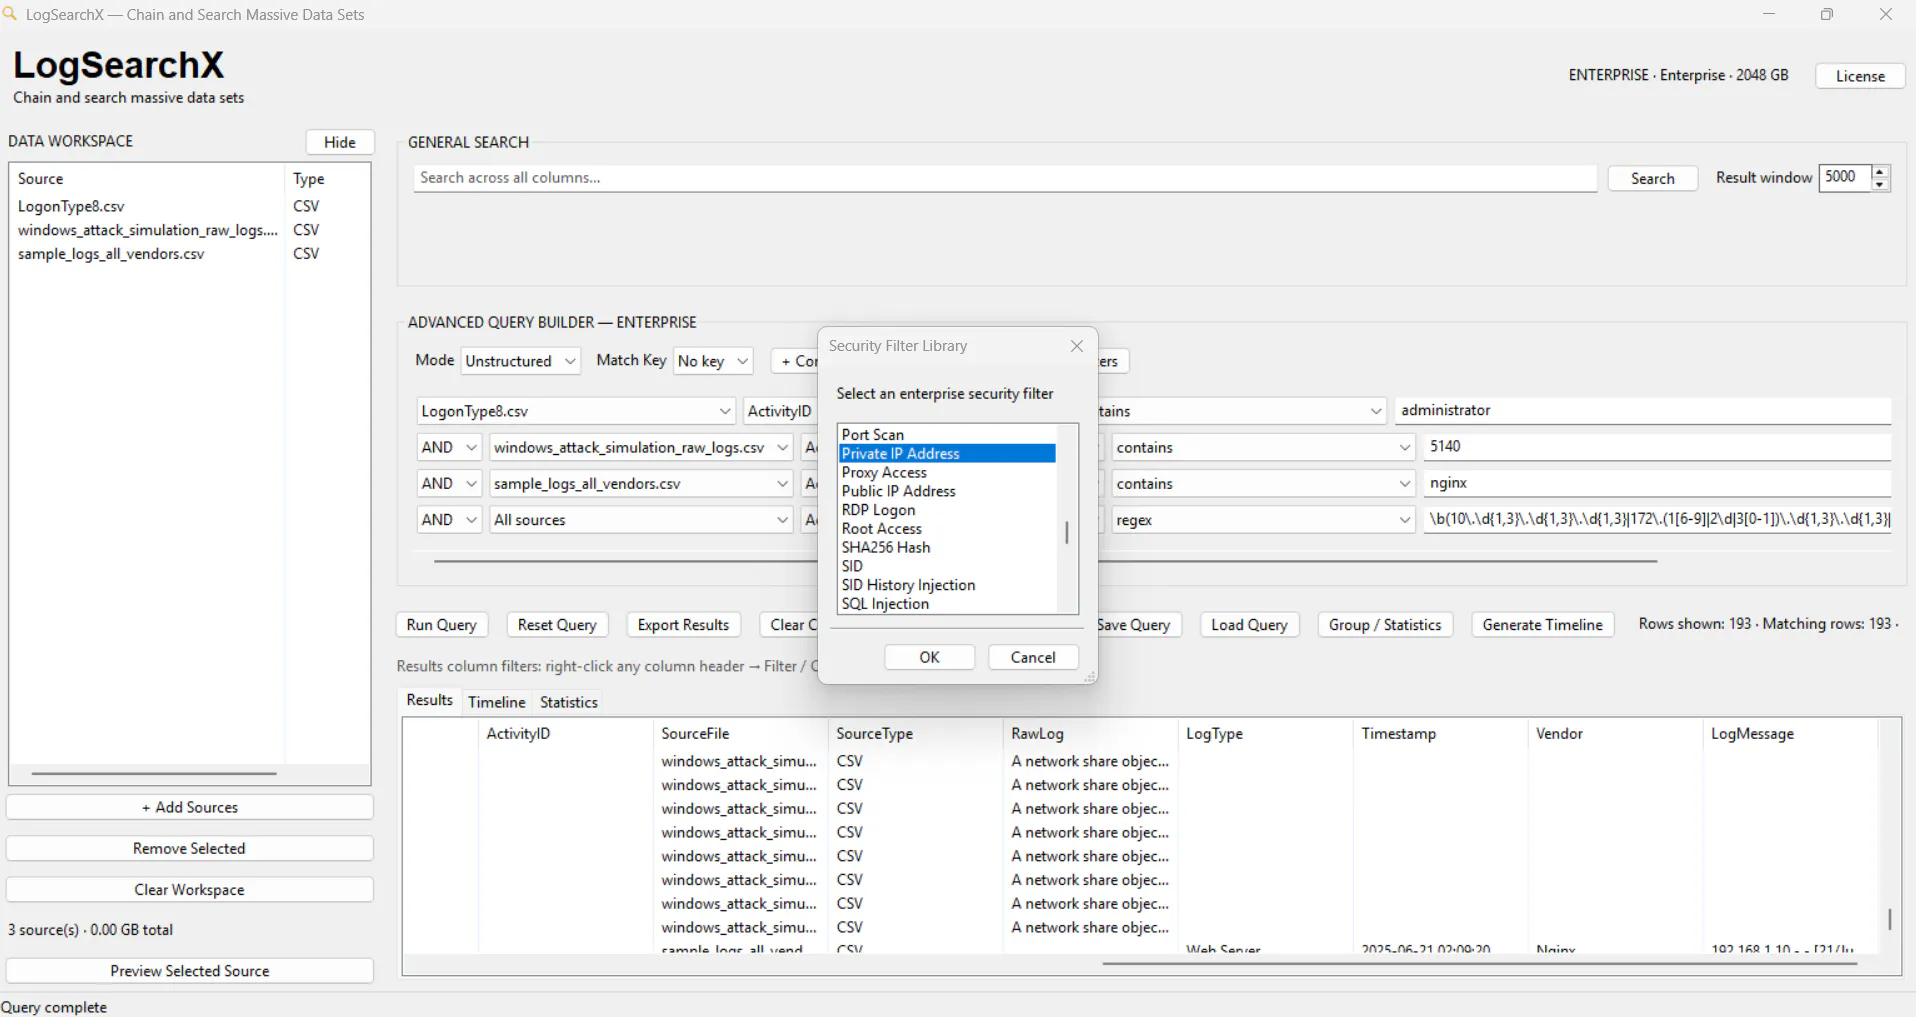
Task: Choose Proxy Access filter entry
Action: pos(946,473)
